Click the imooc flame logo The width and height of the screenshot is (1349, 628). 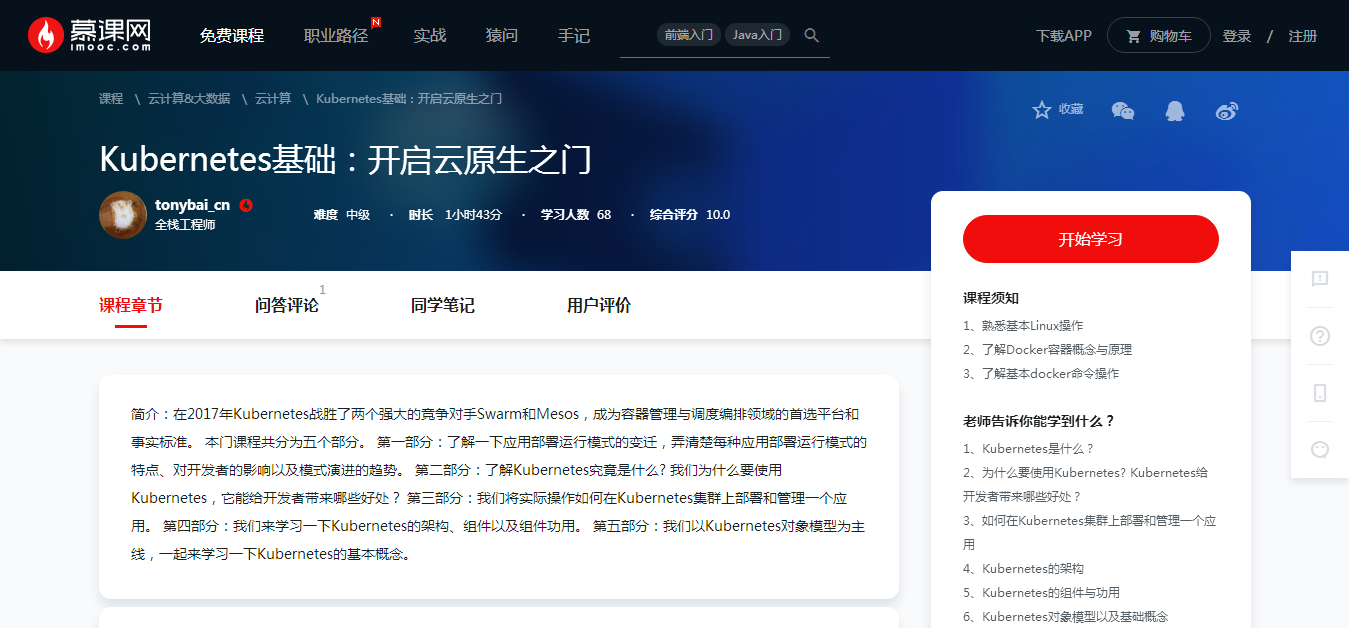pos(90,35)
